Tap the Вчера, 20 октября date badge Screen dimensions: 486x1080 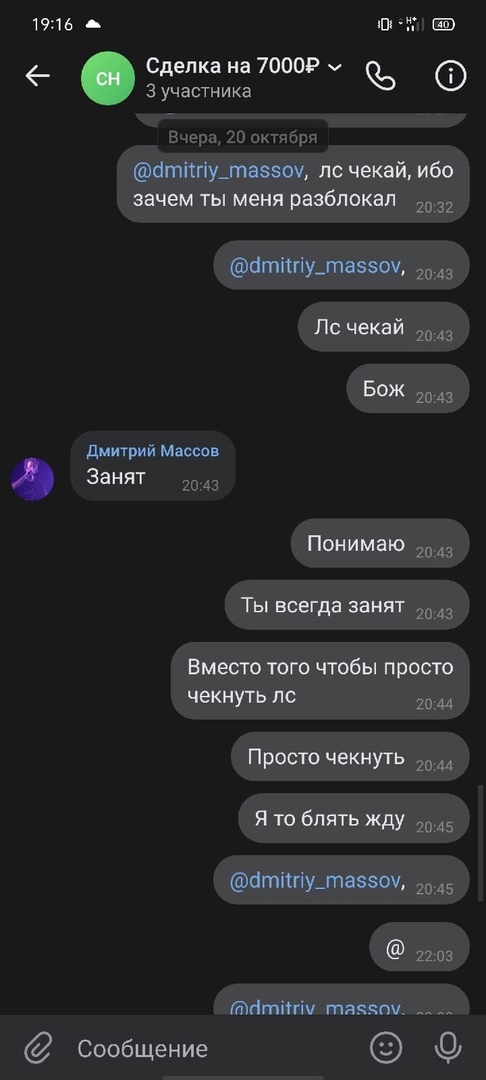click(x=243, y=136)
